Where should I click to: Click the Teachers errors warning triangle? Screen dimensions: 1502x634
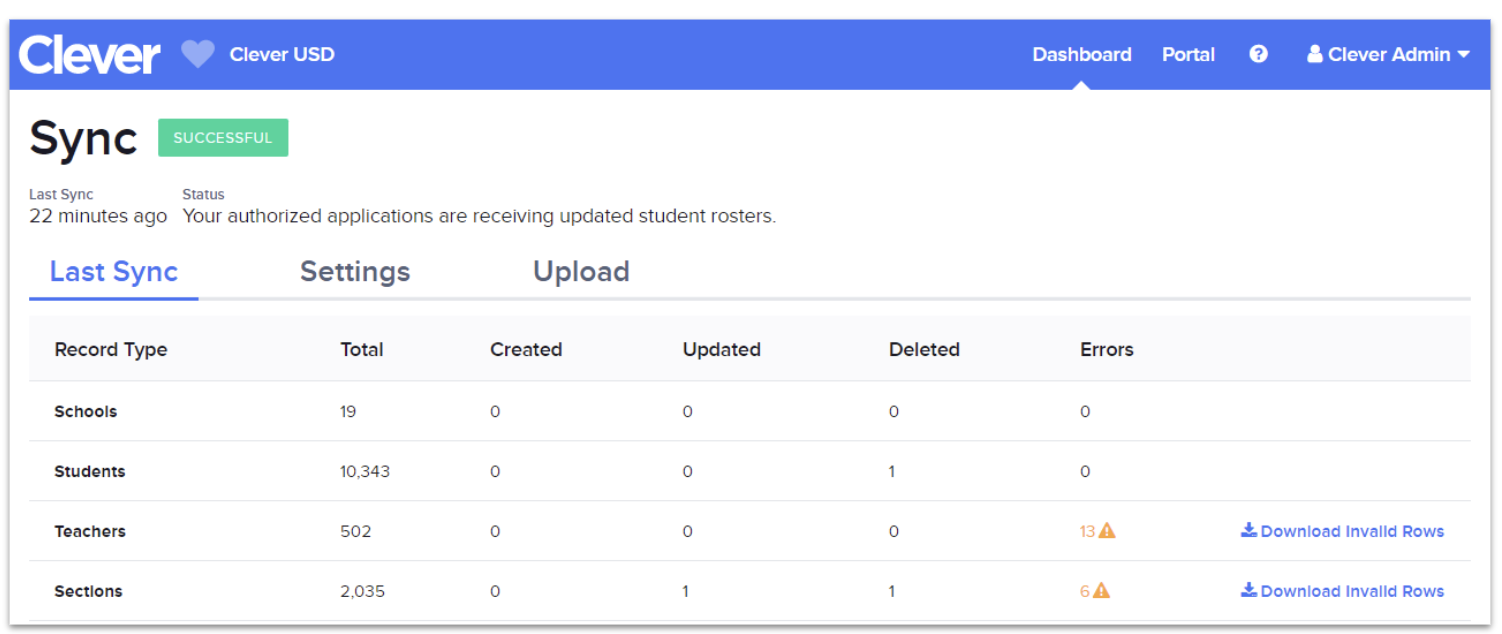pyautogui.click(x=1107, y=531)
